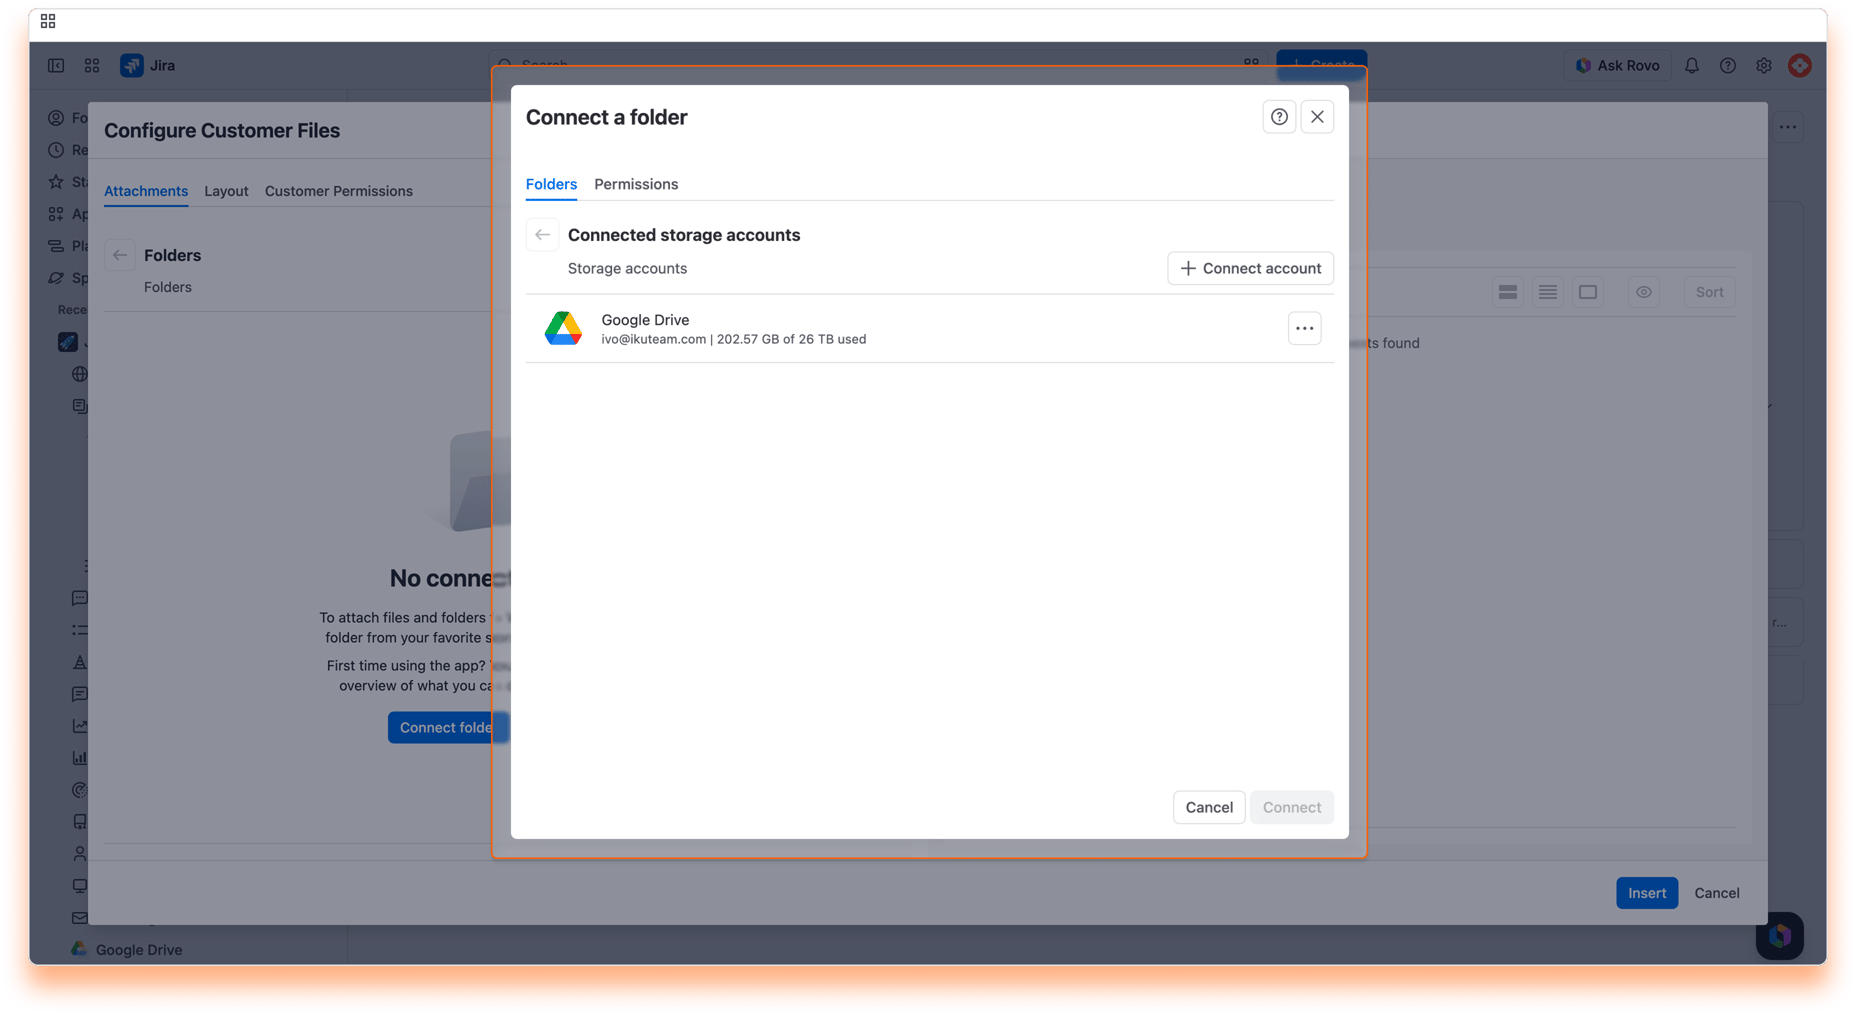
Task: Click the disabled Connect button
Action: coord(1291,807)
